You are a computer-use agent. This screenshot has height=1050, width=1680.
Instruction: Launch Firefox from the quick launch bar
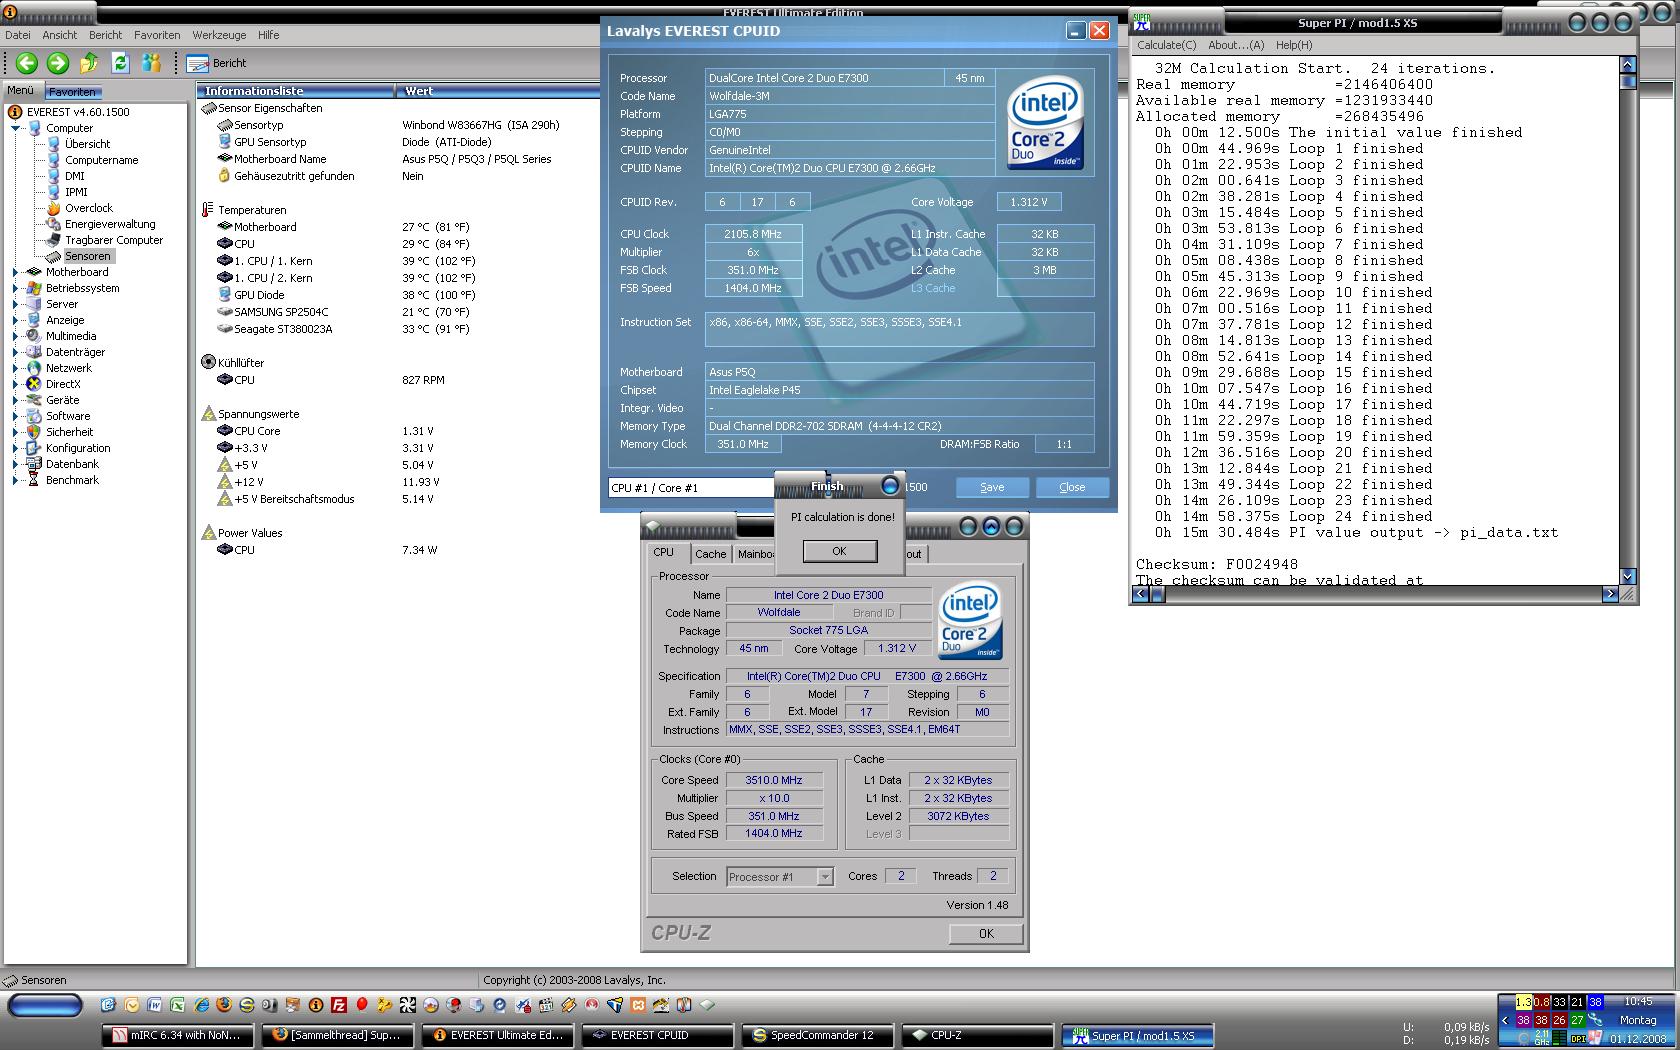[x=223, y=1005]
